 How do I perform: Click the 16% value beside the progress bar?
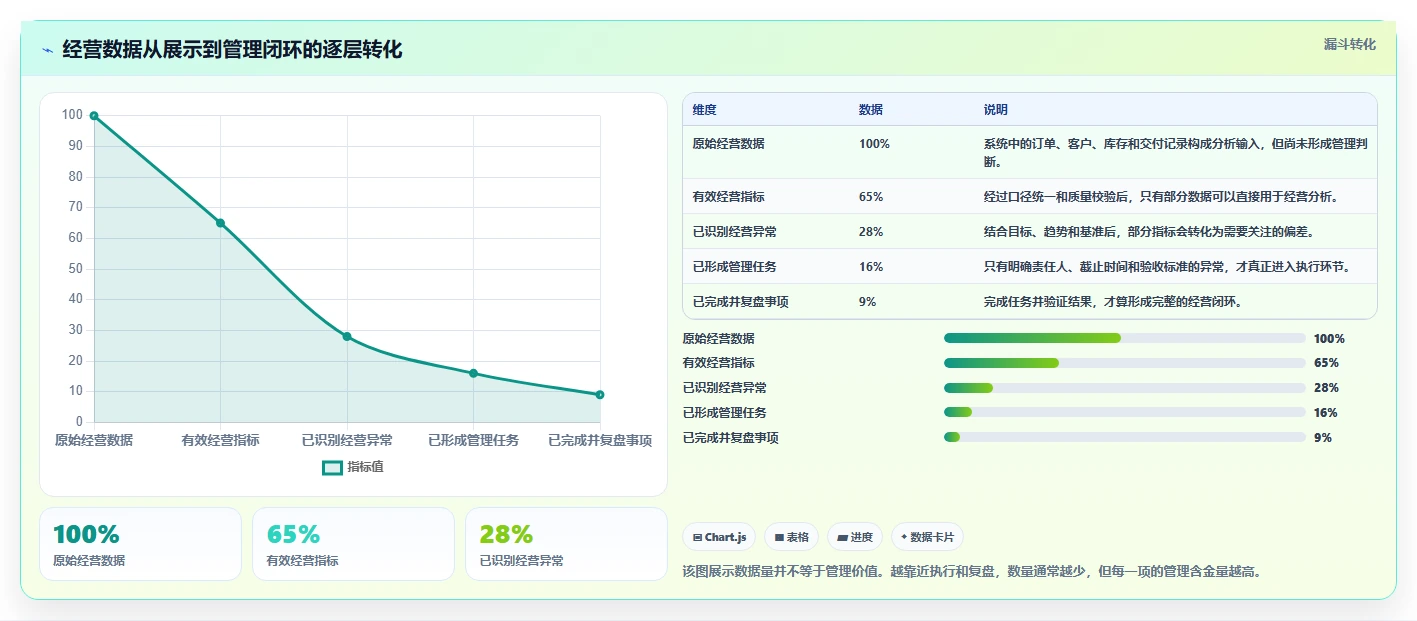click(x=1326, y=413)
